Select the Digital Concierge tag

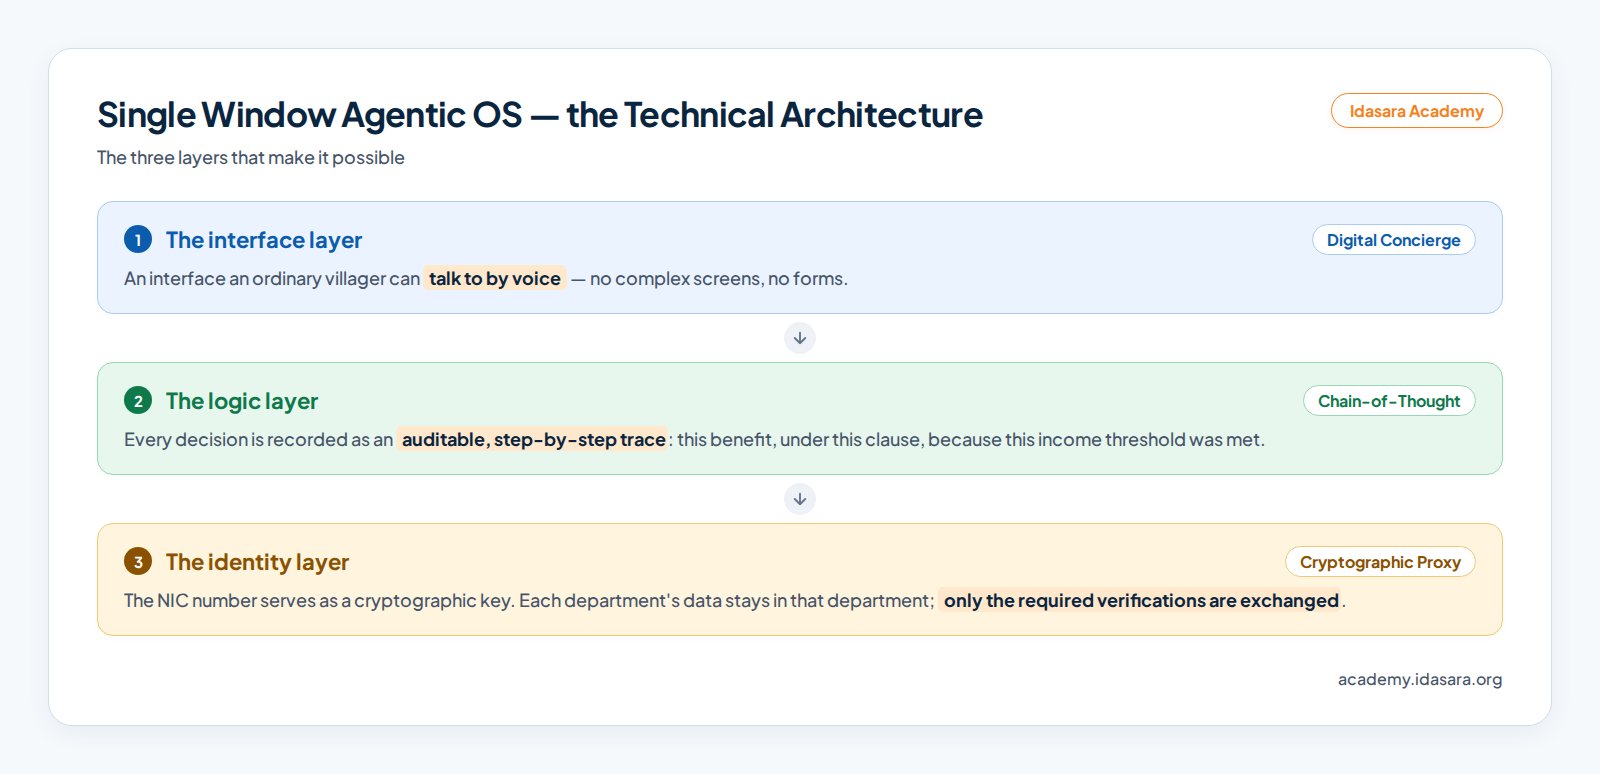pyautogui.click(x=1393, y=240)
